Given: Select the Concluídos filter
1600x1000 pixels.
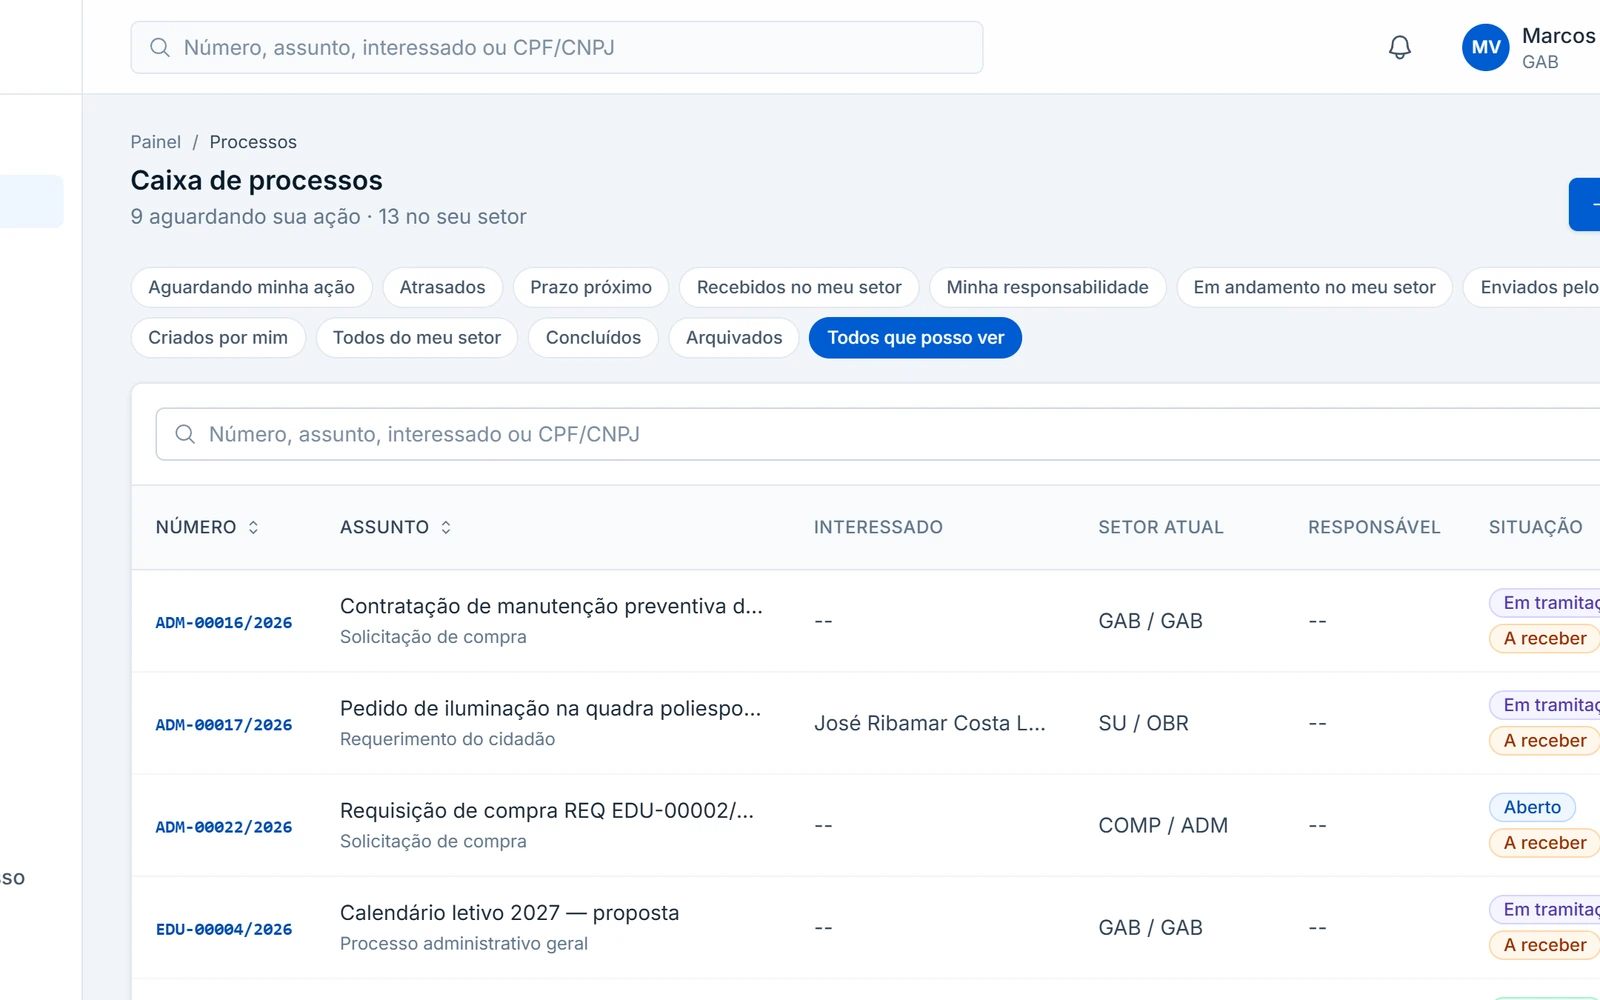Looking at the screenshot, I should pos(593,338).
